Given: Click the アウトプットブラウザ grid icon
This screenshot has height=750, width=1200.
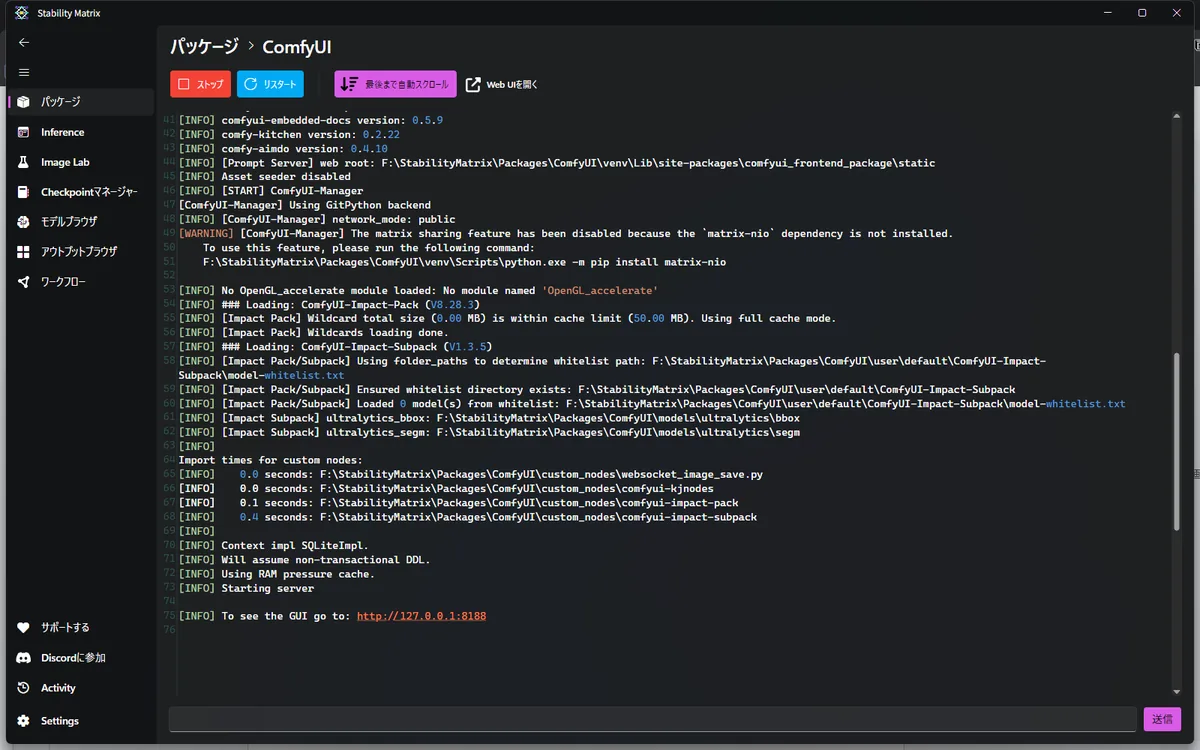Looking at the screenshot, I should click(24, 252).
